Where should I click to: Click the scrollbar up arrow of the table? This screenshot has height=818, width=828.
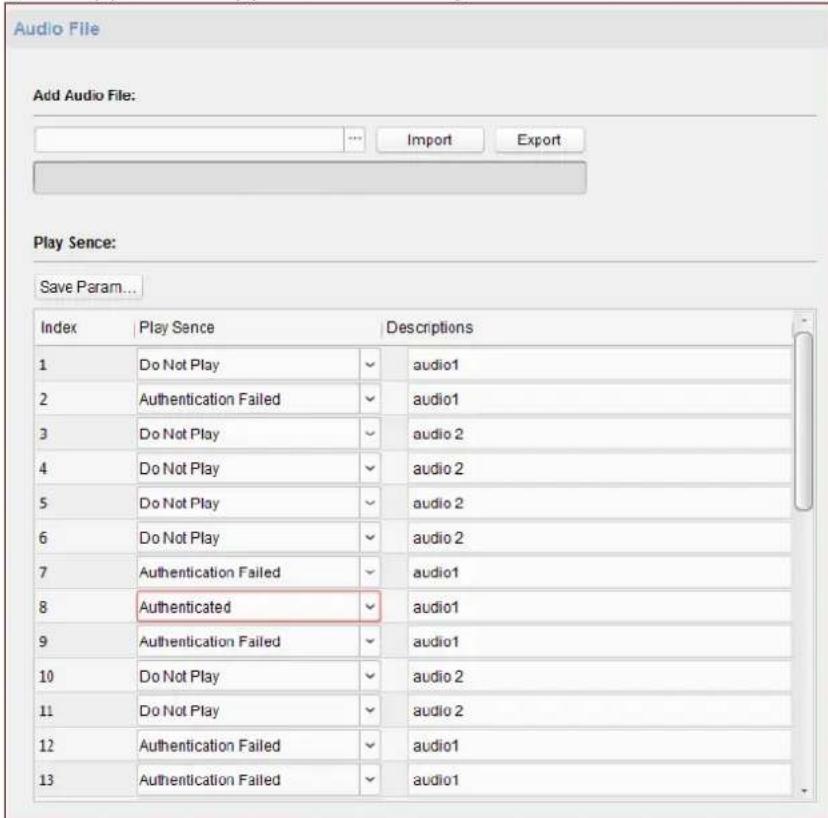click(x=804, y=321)
